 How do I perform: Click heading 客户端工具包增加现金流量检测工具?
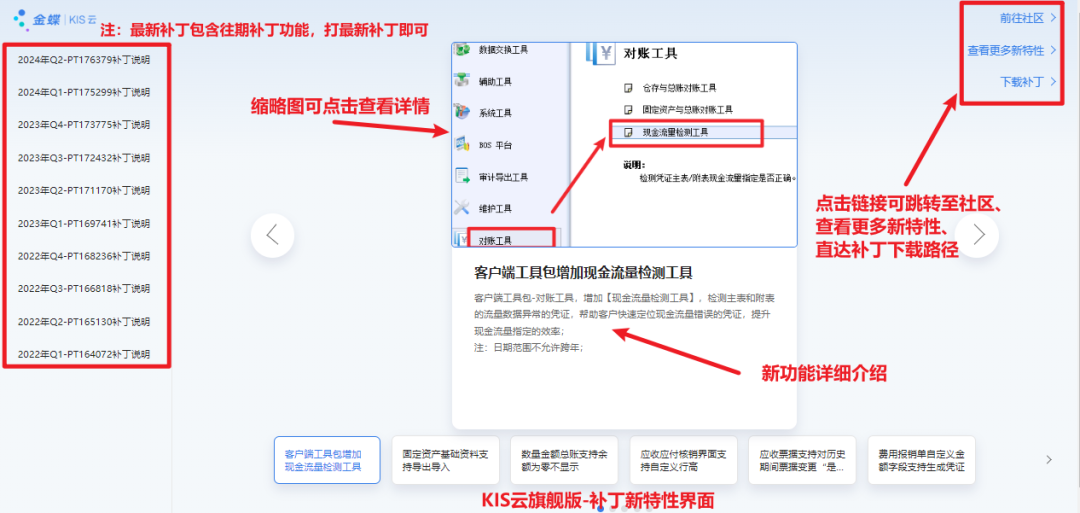point(583,272)
